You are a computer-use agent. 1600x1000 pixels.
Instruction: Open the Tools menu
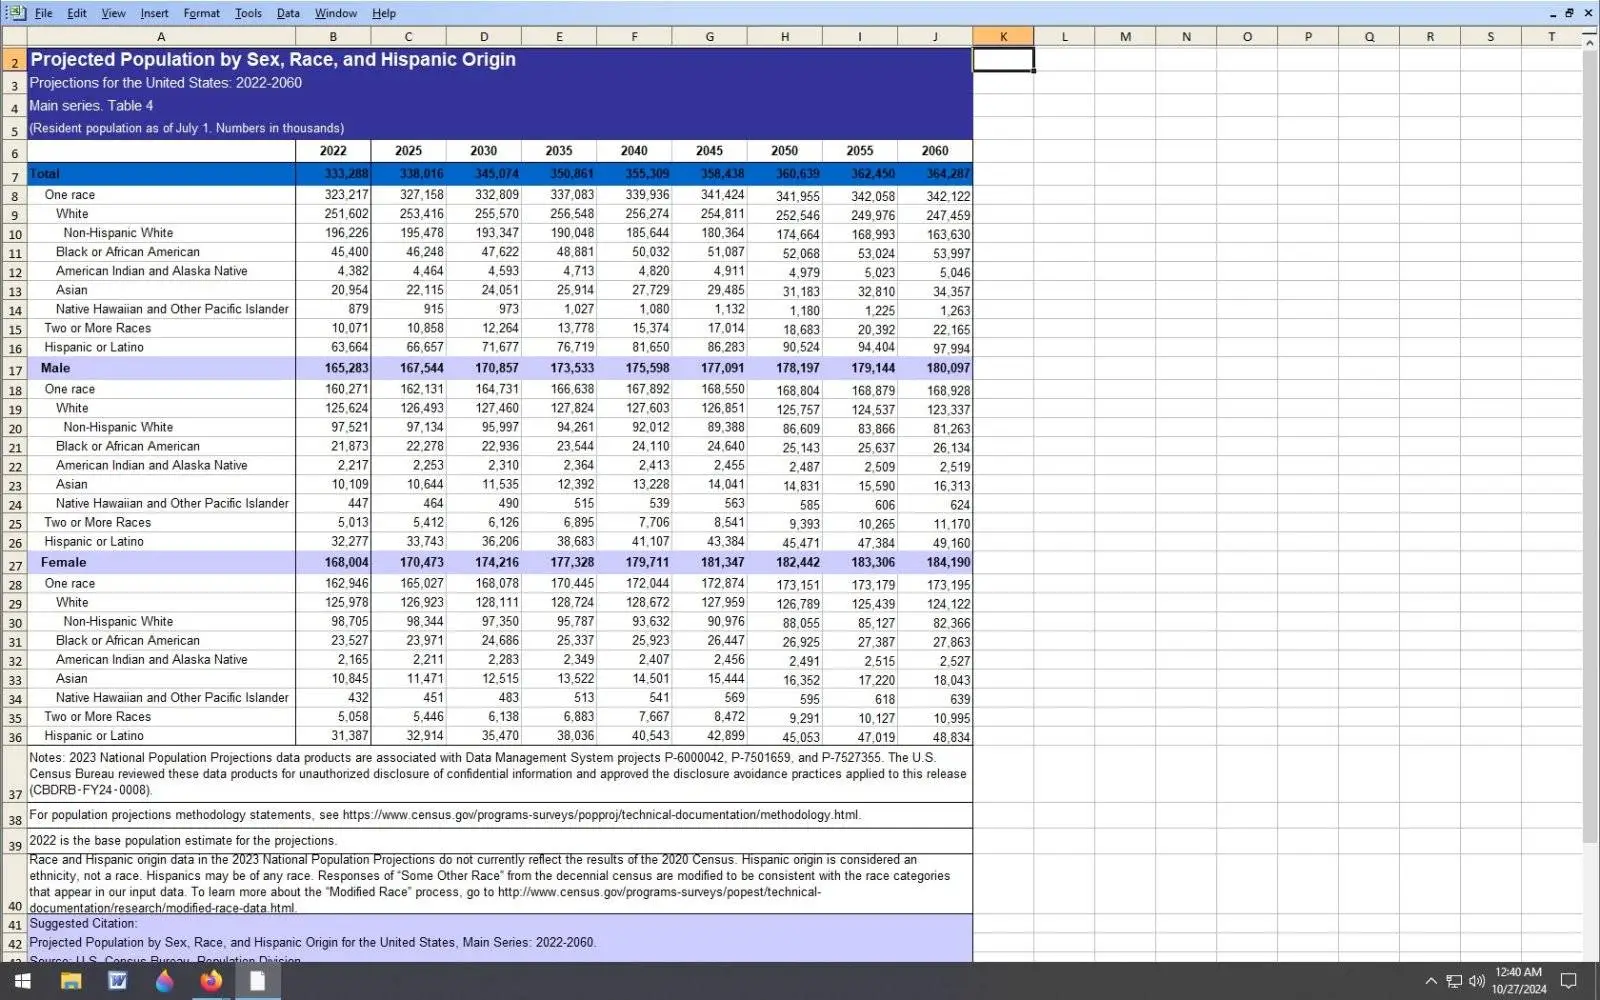(247, 13)
